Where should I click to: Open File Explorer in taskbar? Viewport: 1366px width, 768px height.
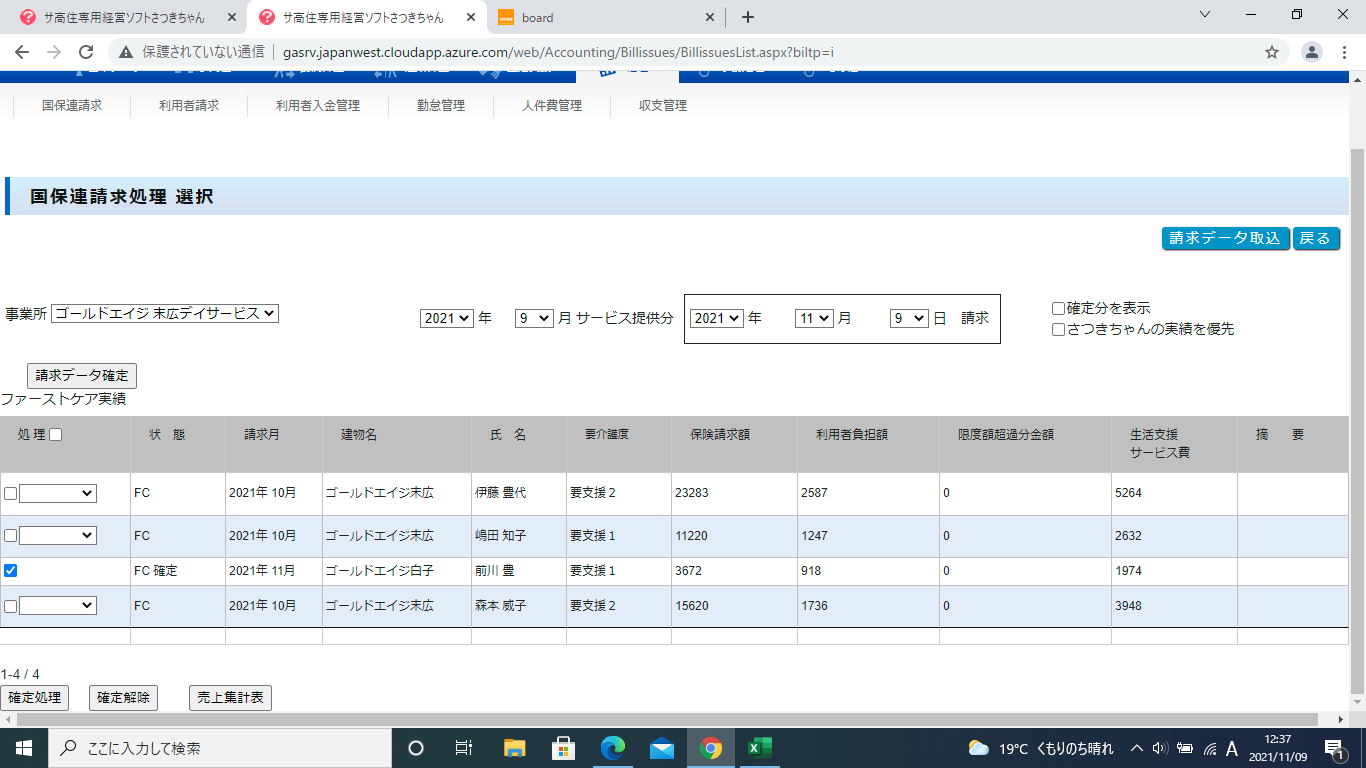(x=514, y=748)
